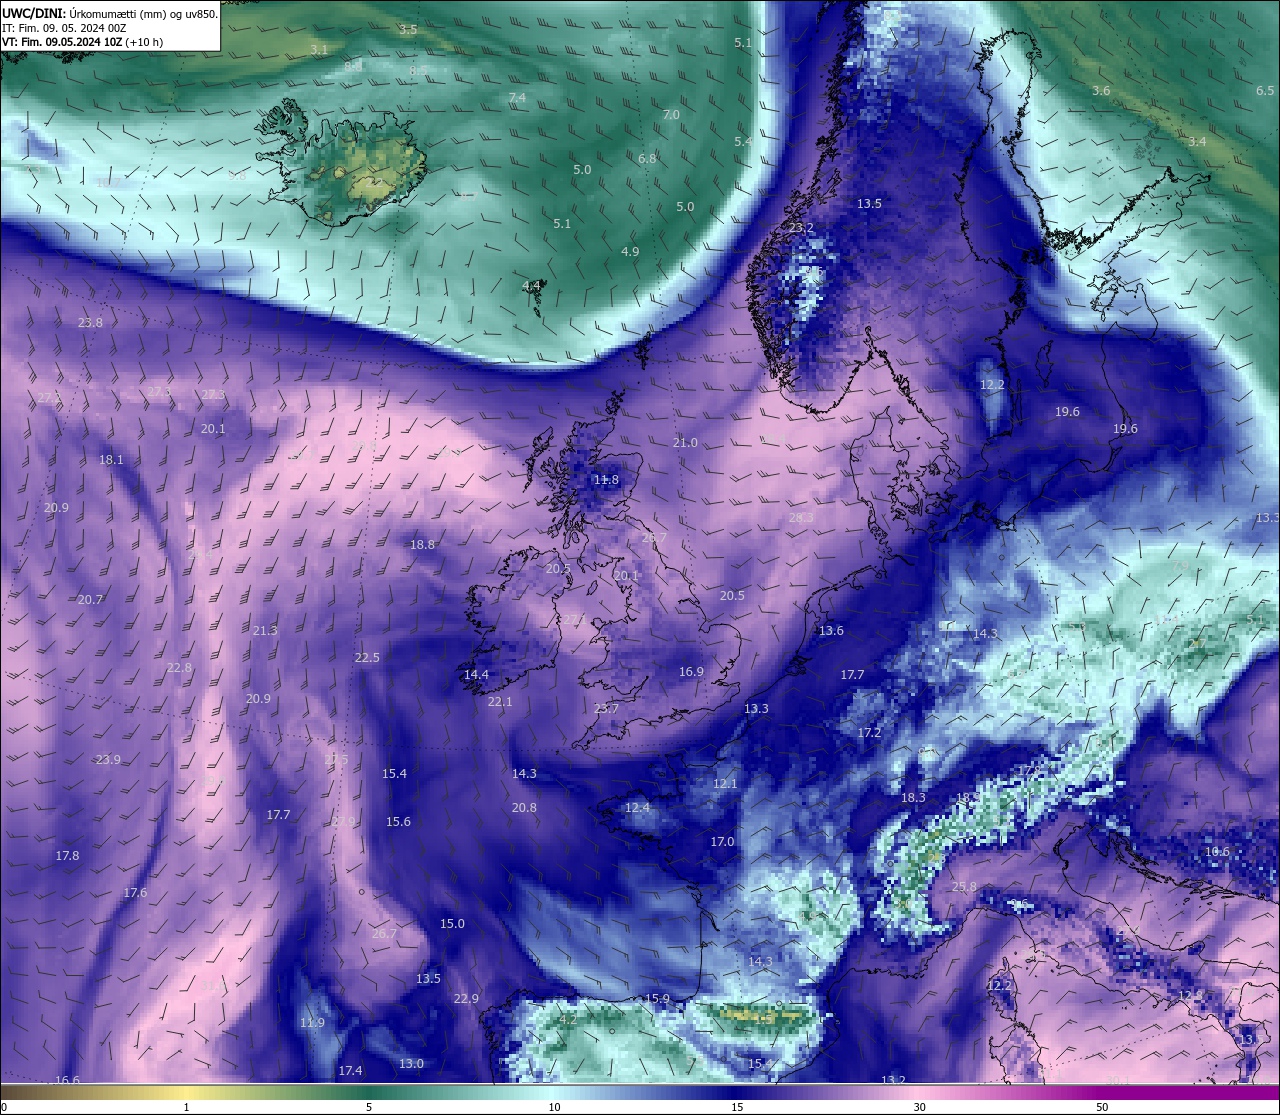
Task: Click the map value 25.8 over southeastern France
Action: [964, 886]
